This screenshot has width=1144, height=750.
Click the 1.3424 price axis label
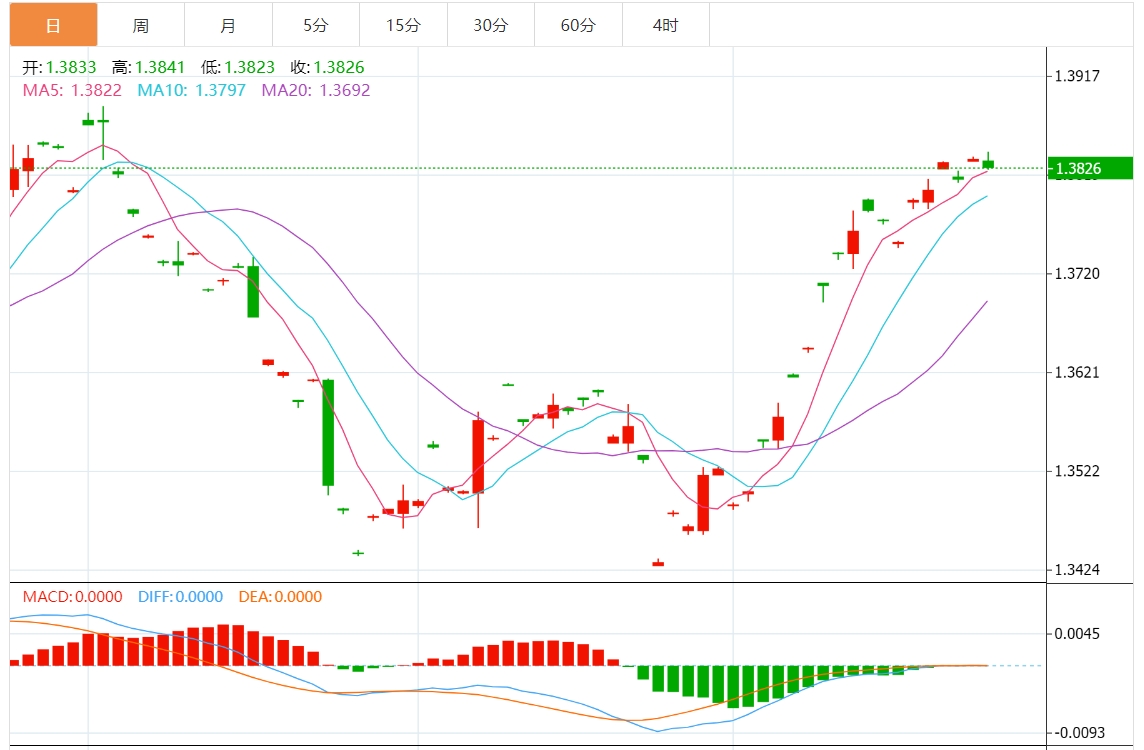tap(1078, 571)
